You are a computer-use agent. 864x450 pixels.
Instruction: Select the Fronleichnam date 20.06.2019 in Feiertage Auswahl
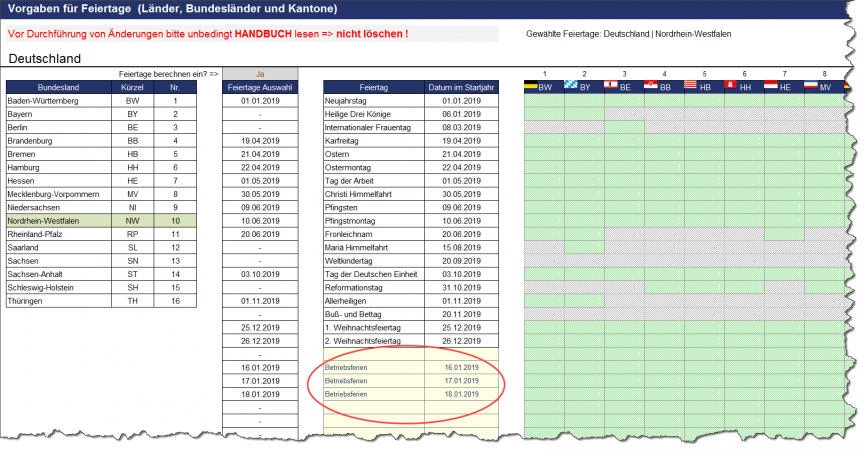260,233
